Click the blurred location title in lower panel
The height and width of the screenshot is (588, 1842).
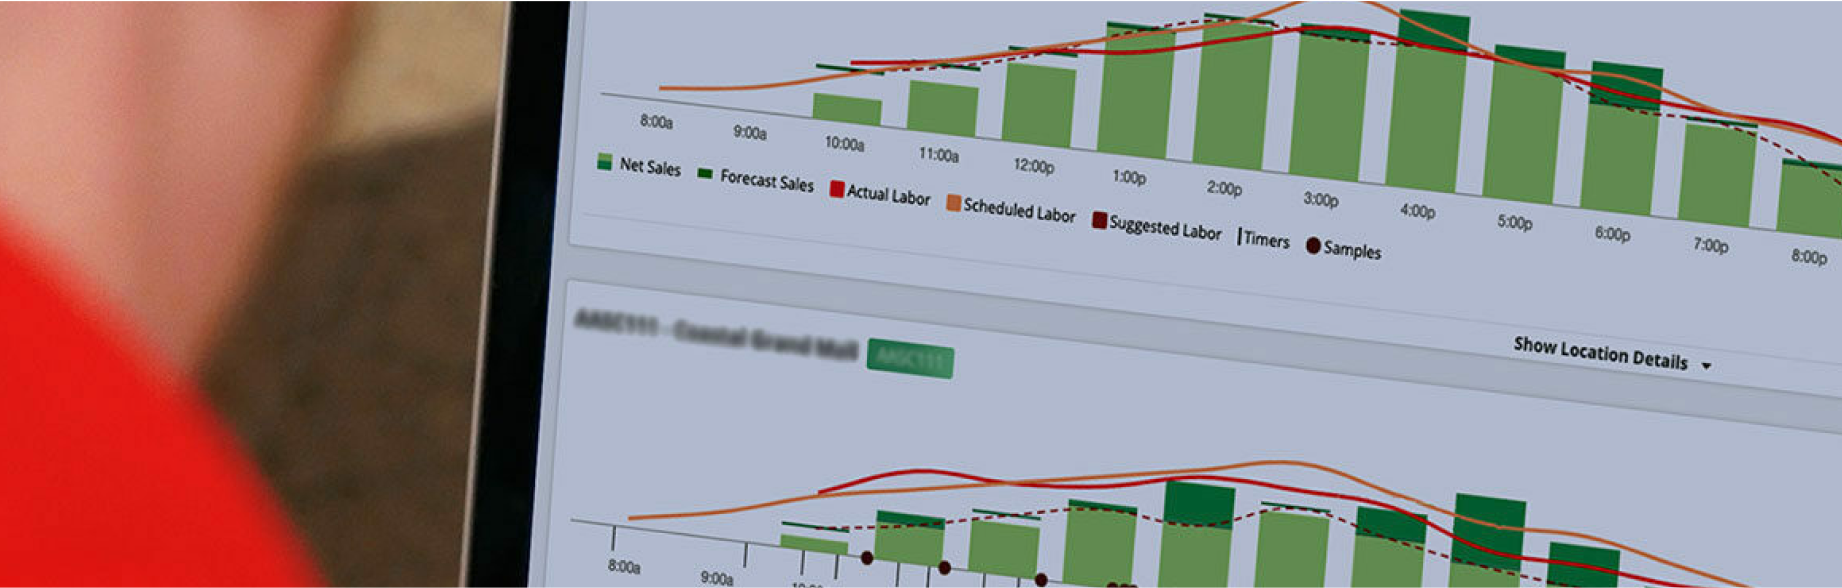point(716,332)
